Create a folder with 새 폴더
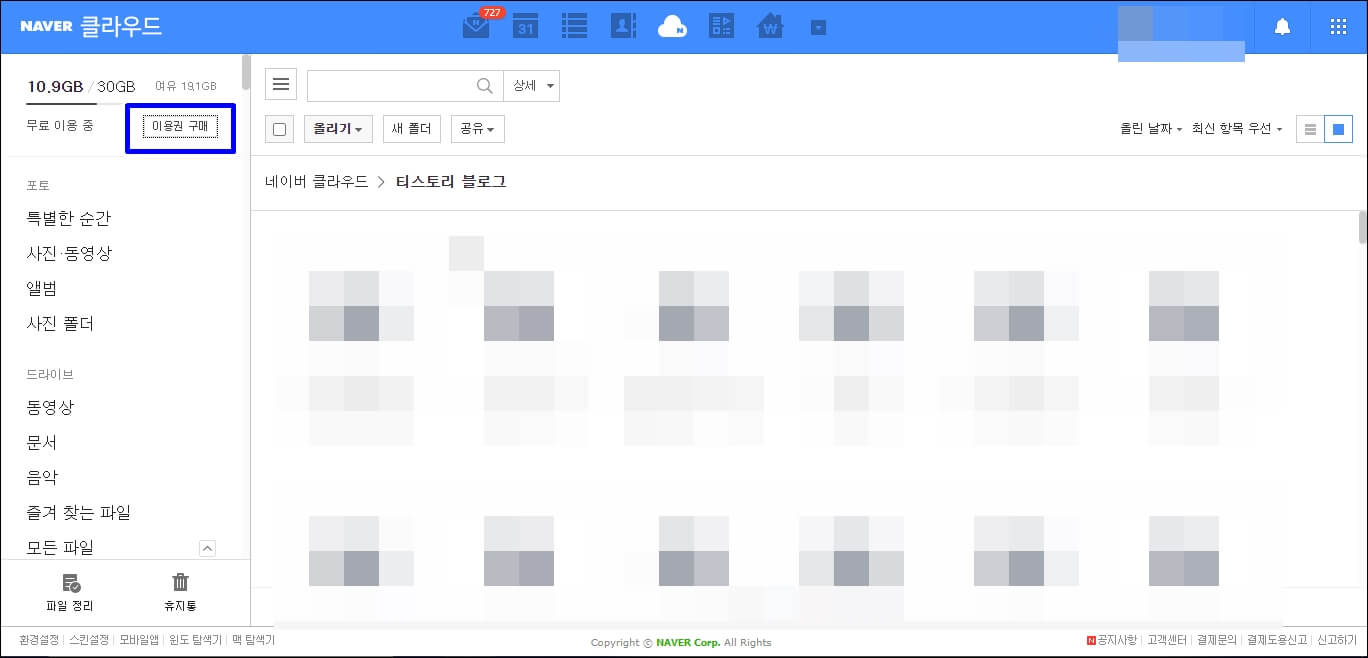Screen dimensions: 1368x658 click(411, 129)
